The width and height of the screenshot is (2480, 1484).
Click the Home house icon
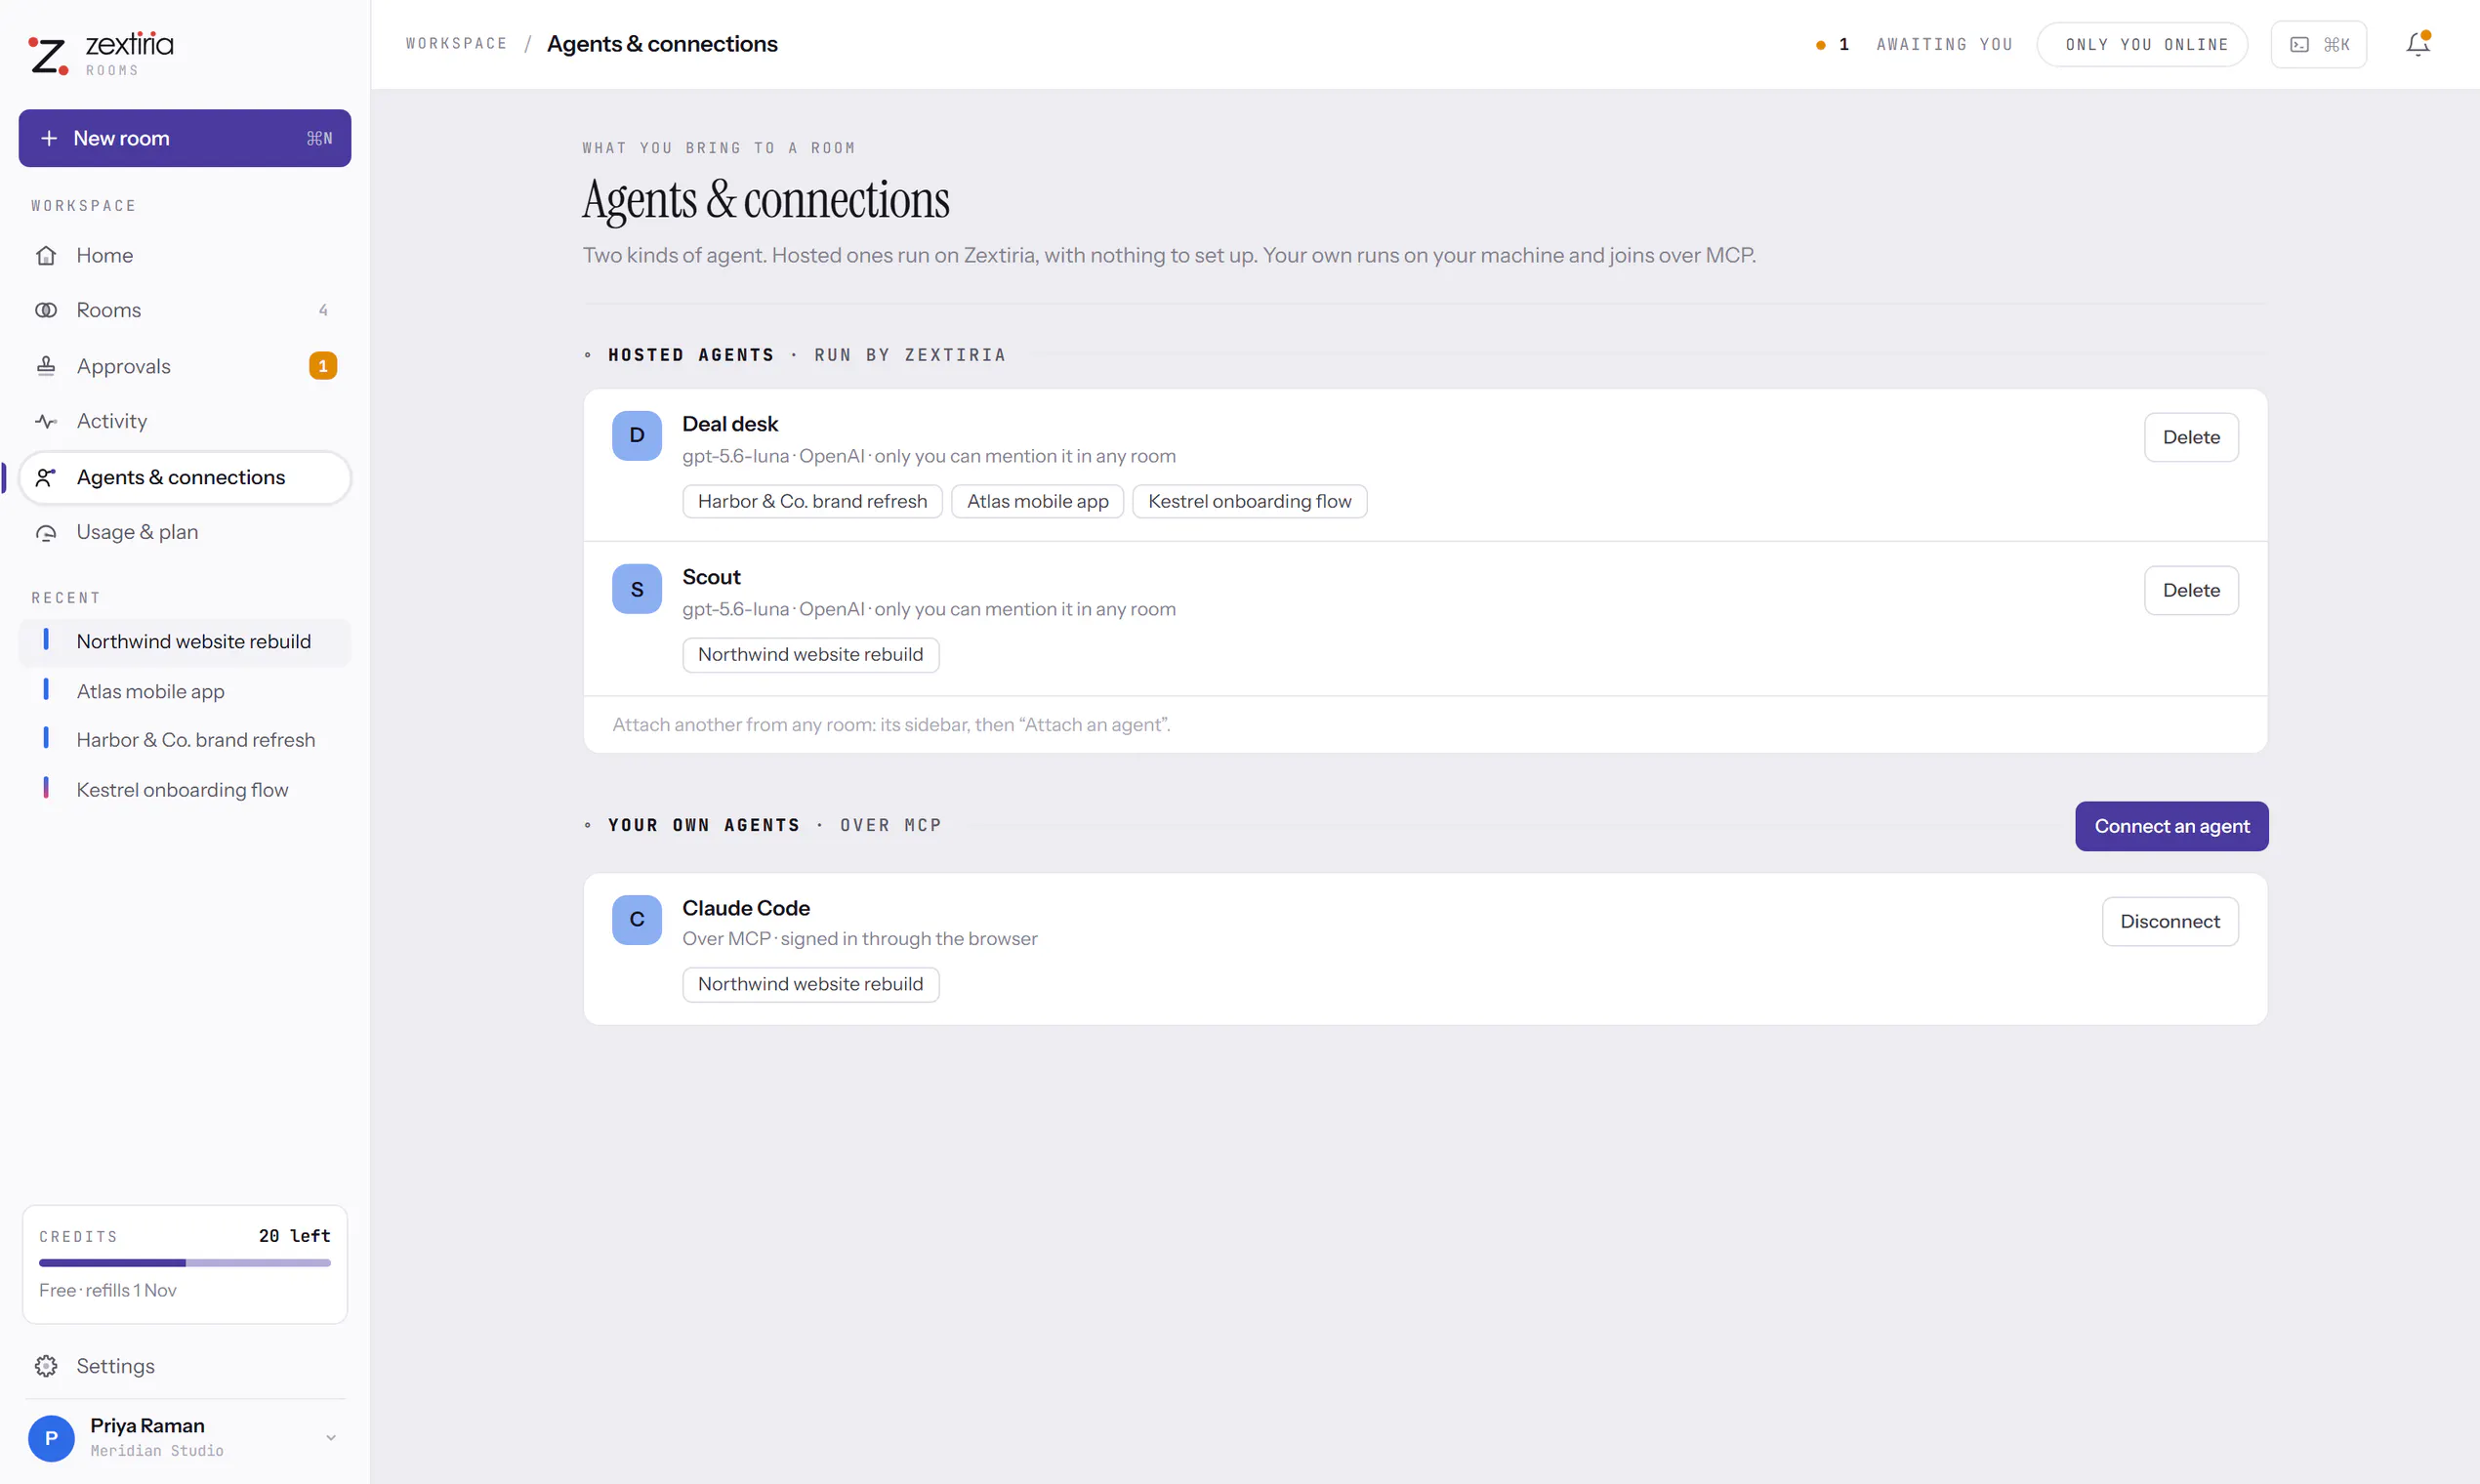[46, 255]
